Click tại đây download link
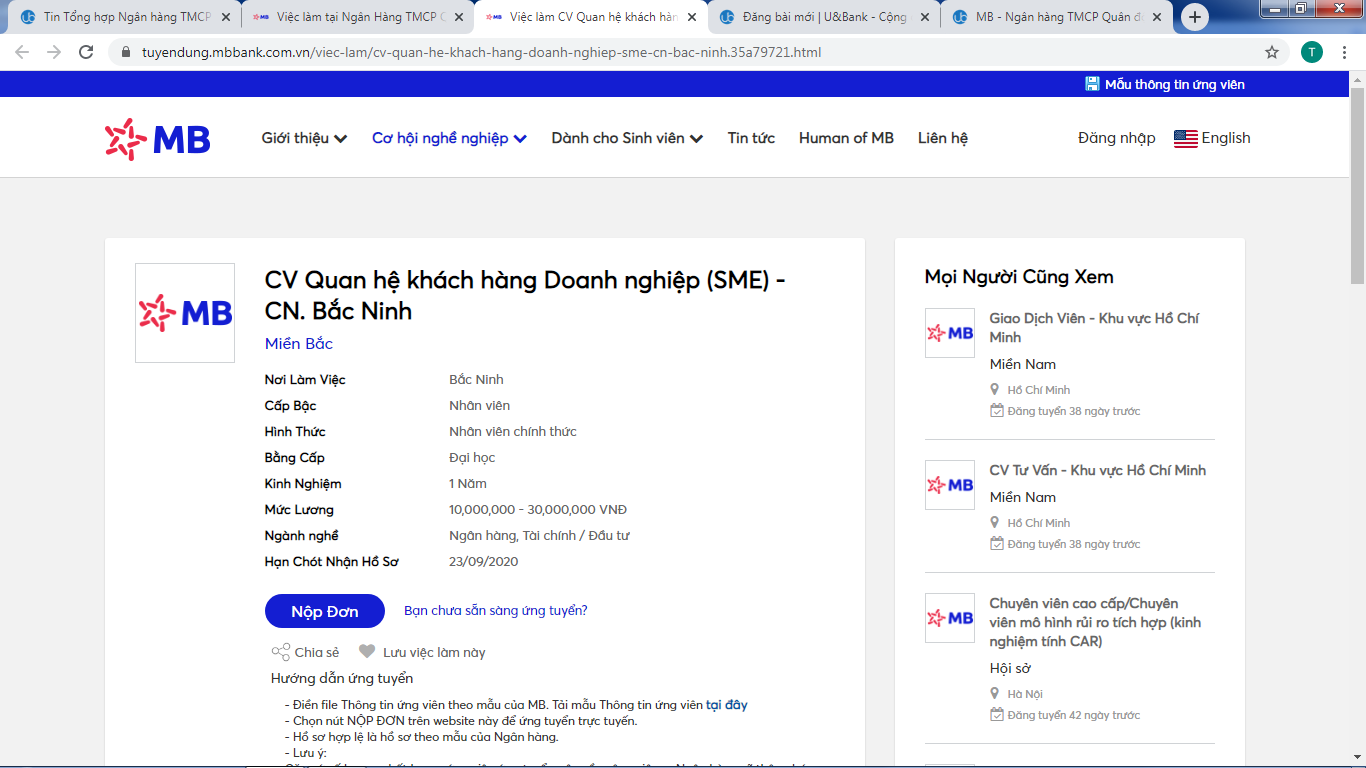The width and height of the screenshot is (1366, 768). coord(727,704)
